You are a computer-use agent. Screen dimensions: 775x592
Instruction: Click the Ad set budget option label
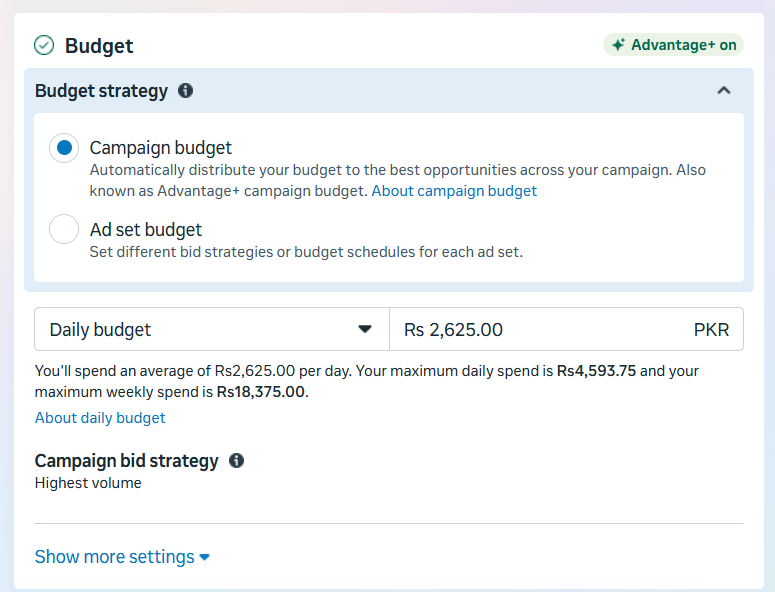click(146, 230)
